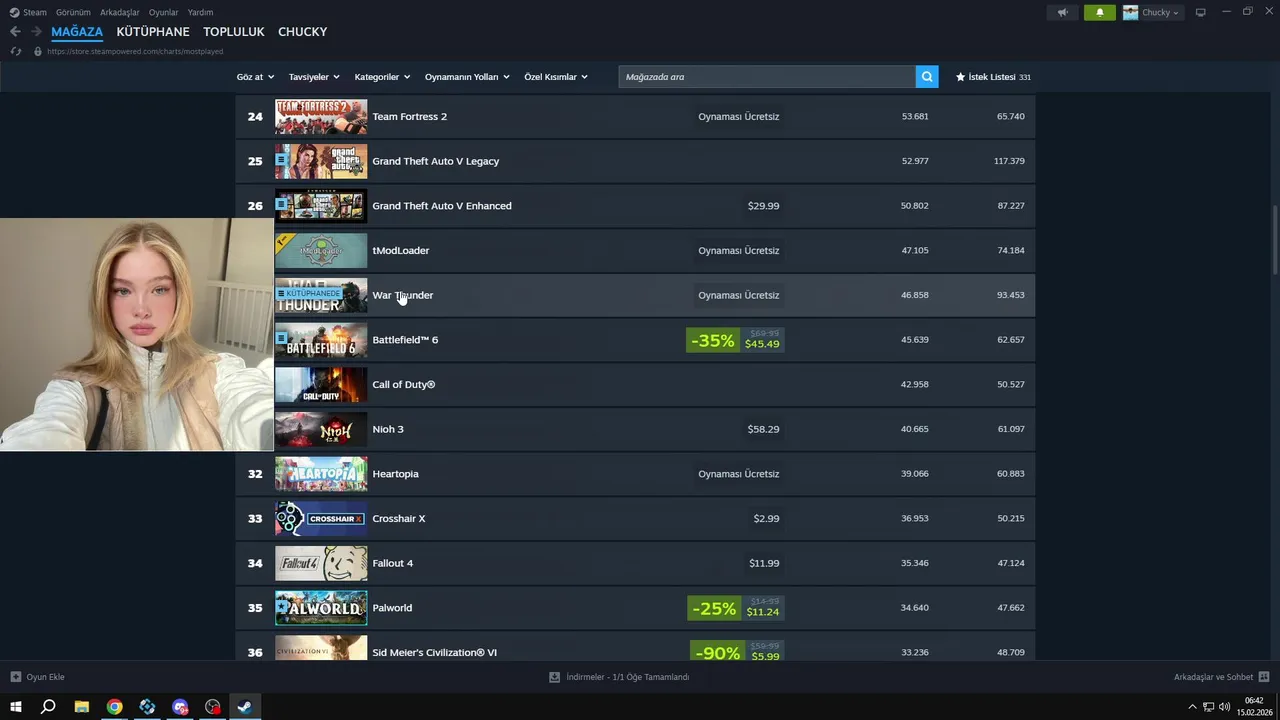The height and width of the screenshot is (720, 1280).
Task: Click the Oyun Ekle label
Action: (45, 677)
